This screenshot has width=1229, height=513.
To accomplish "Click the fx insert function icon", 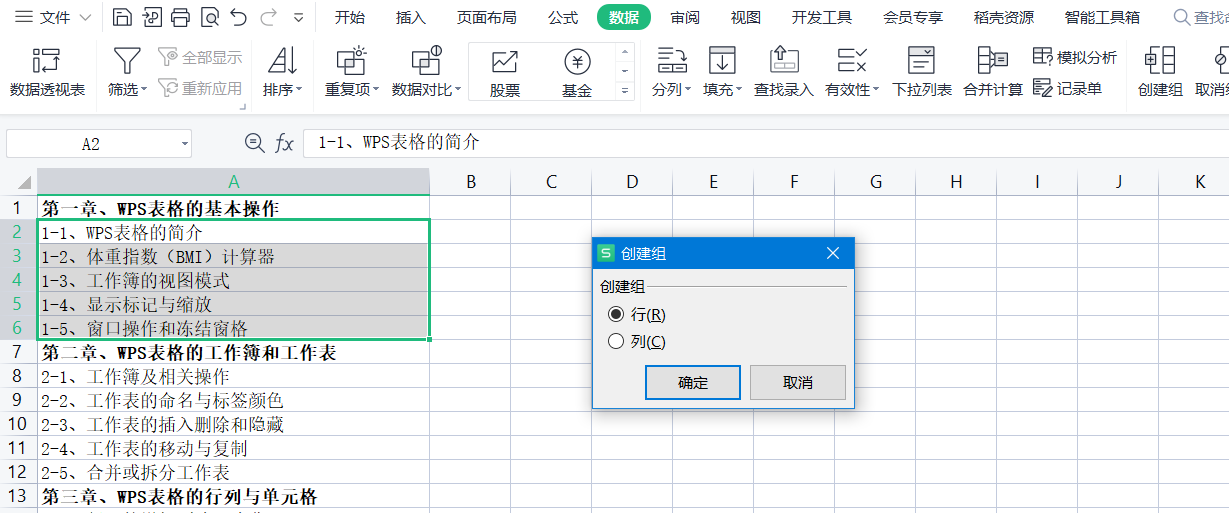I will tap(284, 144).
